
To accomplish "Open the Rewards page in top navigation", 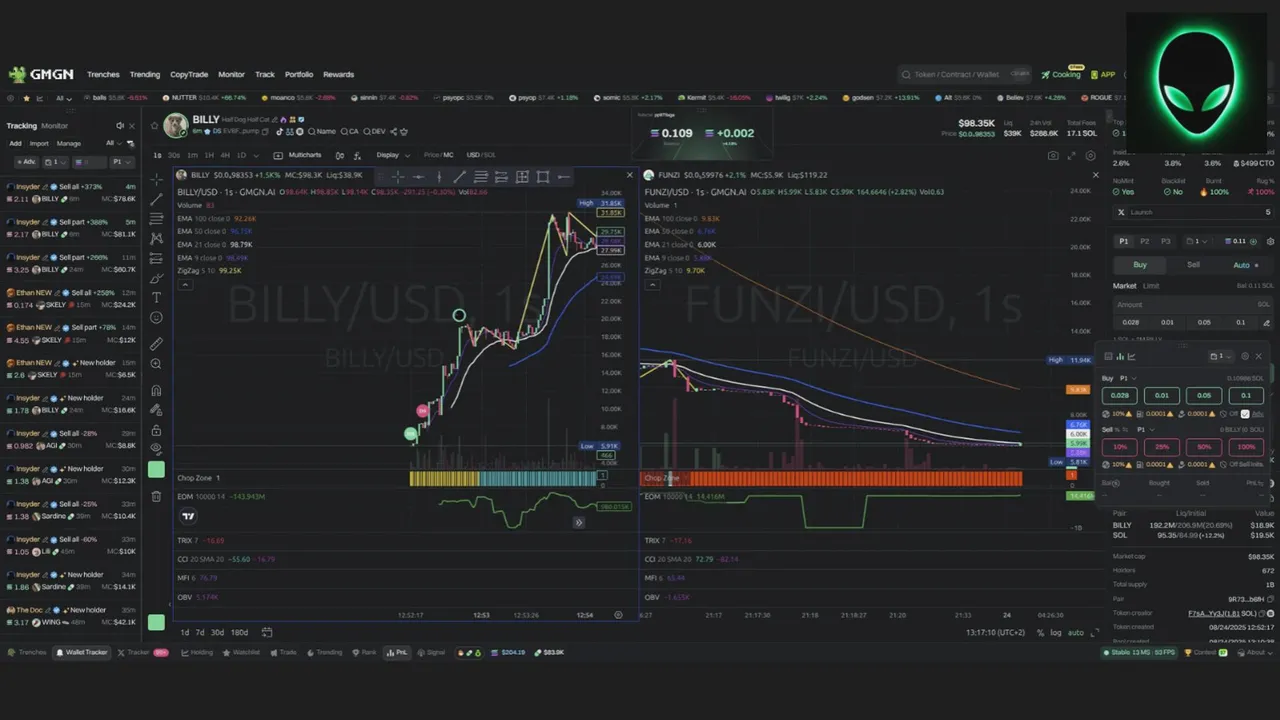I will coord(338,74).
